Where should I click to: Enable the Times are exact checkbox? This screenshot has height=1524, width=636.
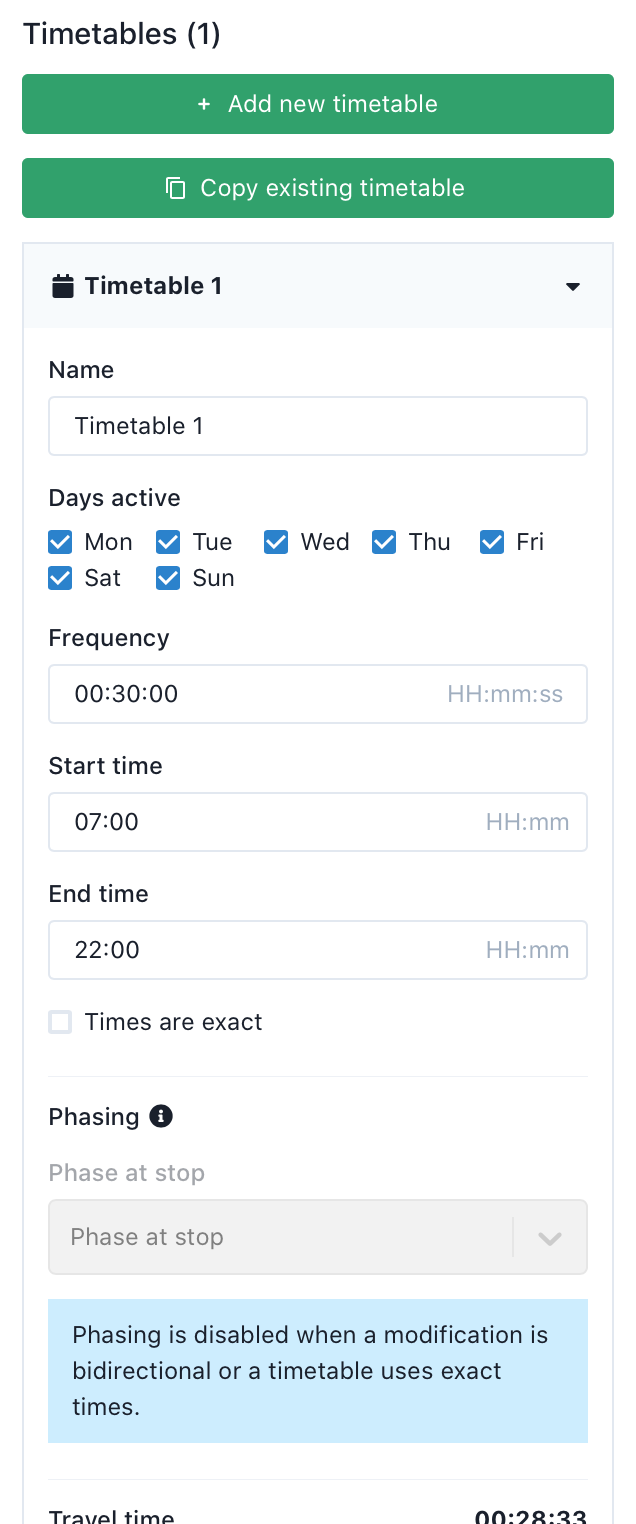[x=60, y=1022]
